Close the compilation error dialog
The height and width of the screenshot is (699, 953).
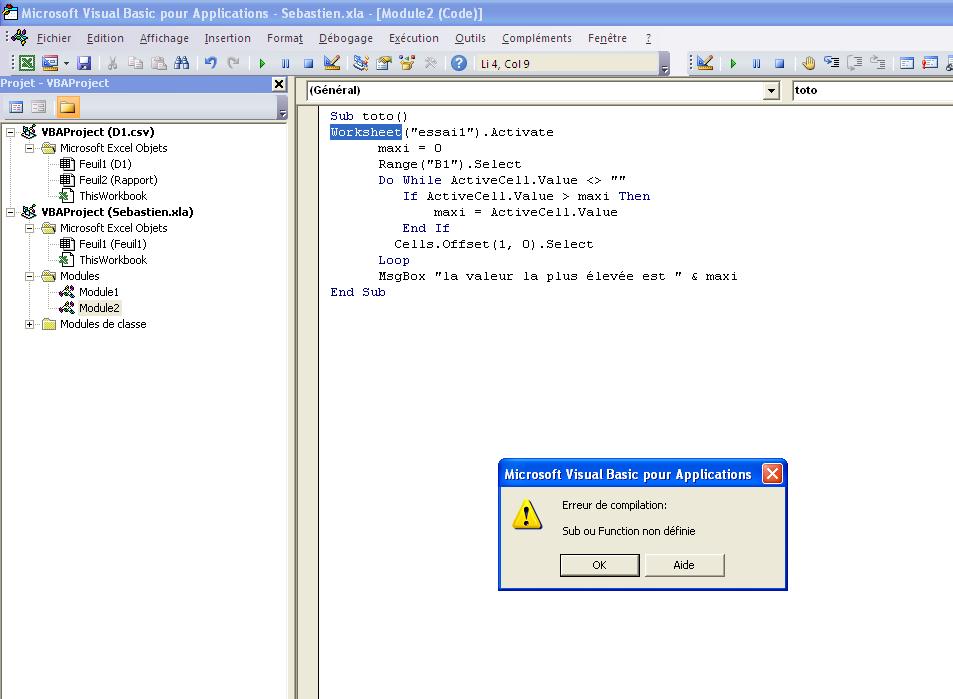point(772,473)
